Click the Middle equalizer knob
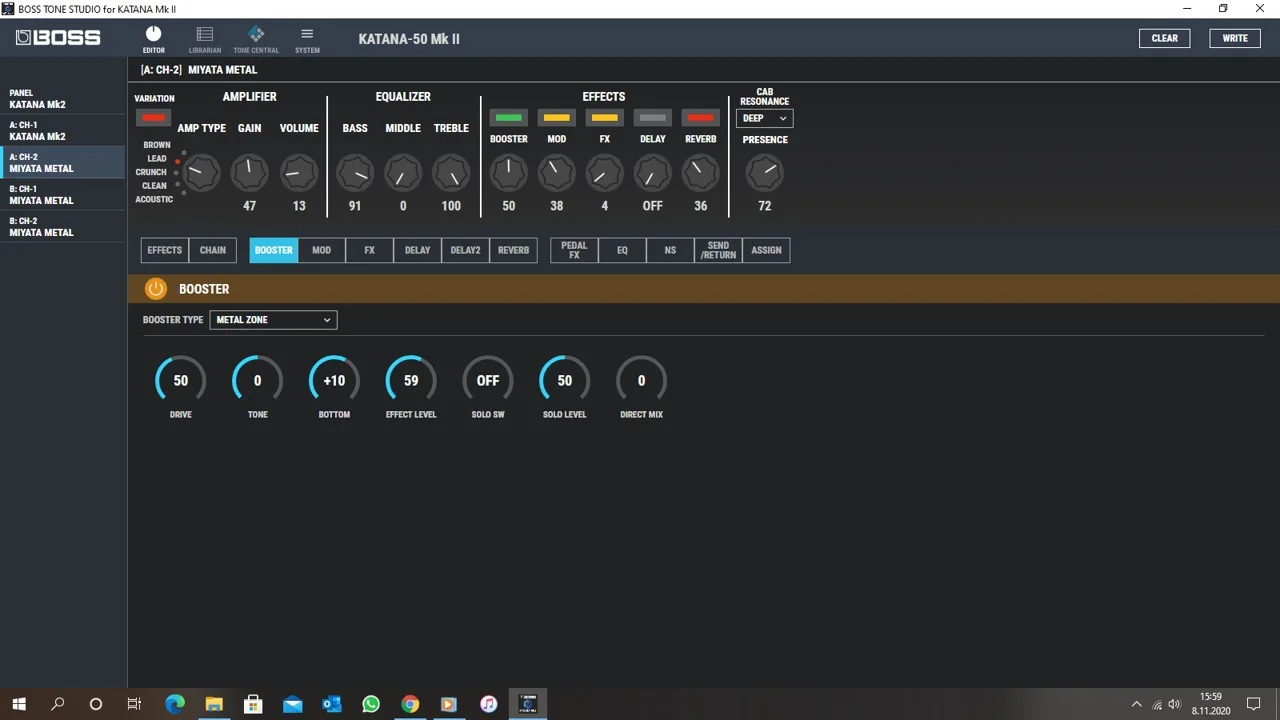Screen dimensions: 1280x720 (x=403, y=173)
